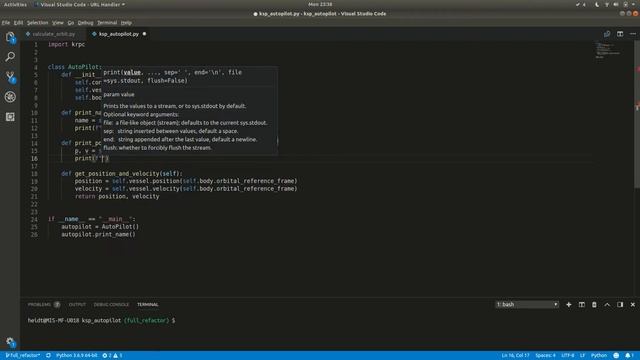Kill the terminal with trash icon
The height and width of the screenshot is (360, 640).
pos(594,304)
